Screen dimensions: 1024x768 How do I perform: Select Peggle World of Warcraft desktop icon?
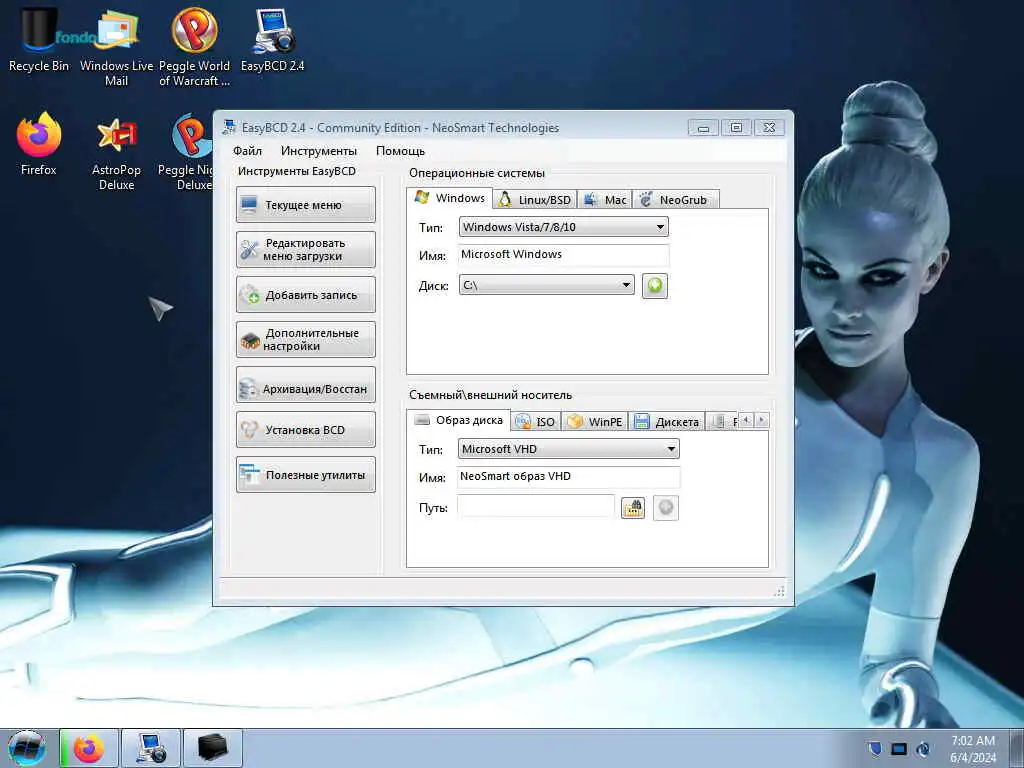pos(194,47)
